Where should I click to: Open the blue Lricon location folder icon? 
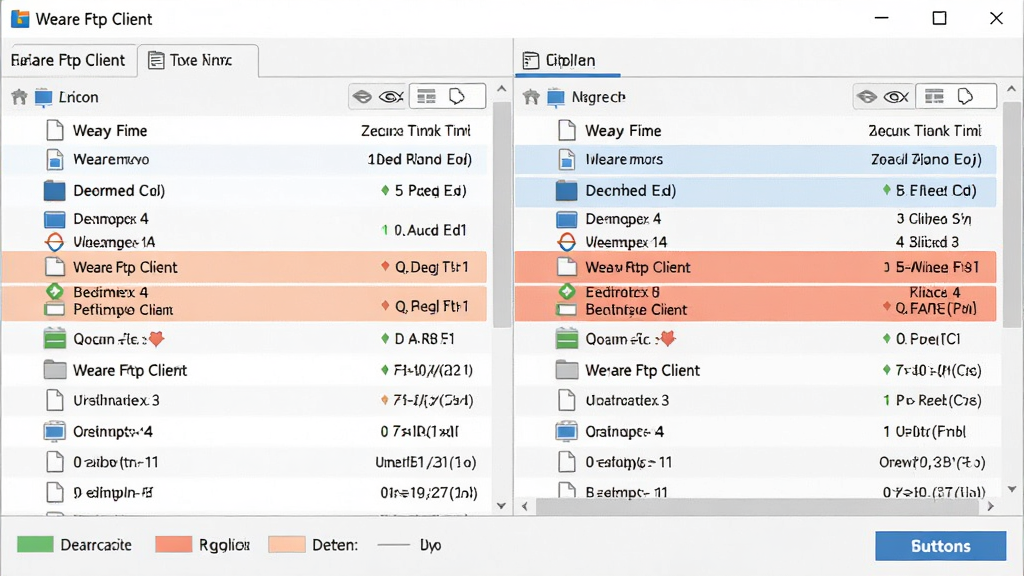point(44,97)
